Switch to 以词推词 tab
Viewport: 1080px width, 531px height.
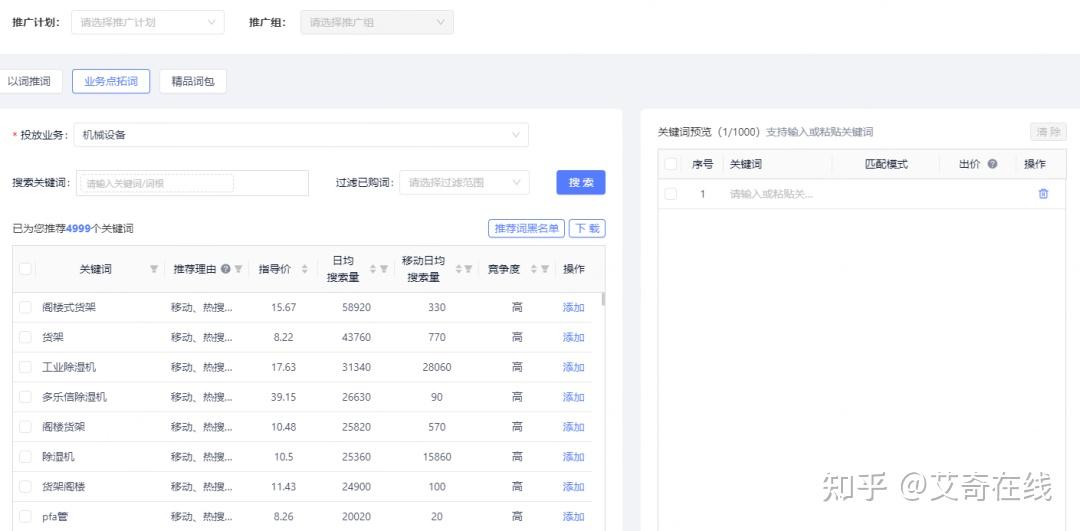29,81
